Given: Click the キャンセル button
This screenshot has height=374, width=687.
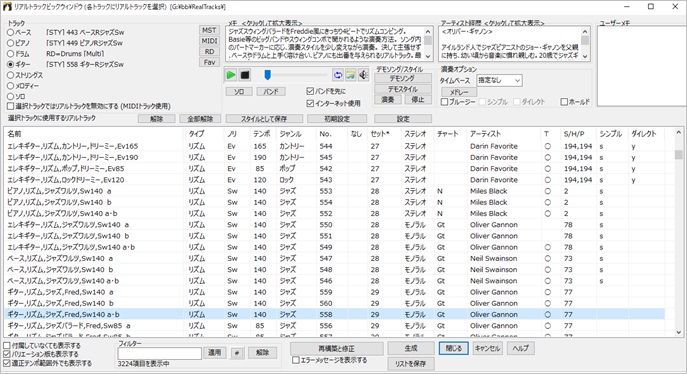Looking at the screenshot, I should click(x=487, y=349).
